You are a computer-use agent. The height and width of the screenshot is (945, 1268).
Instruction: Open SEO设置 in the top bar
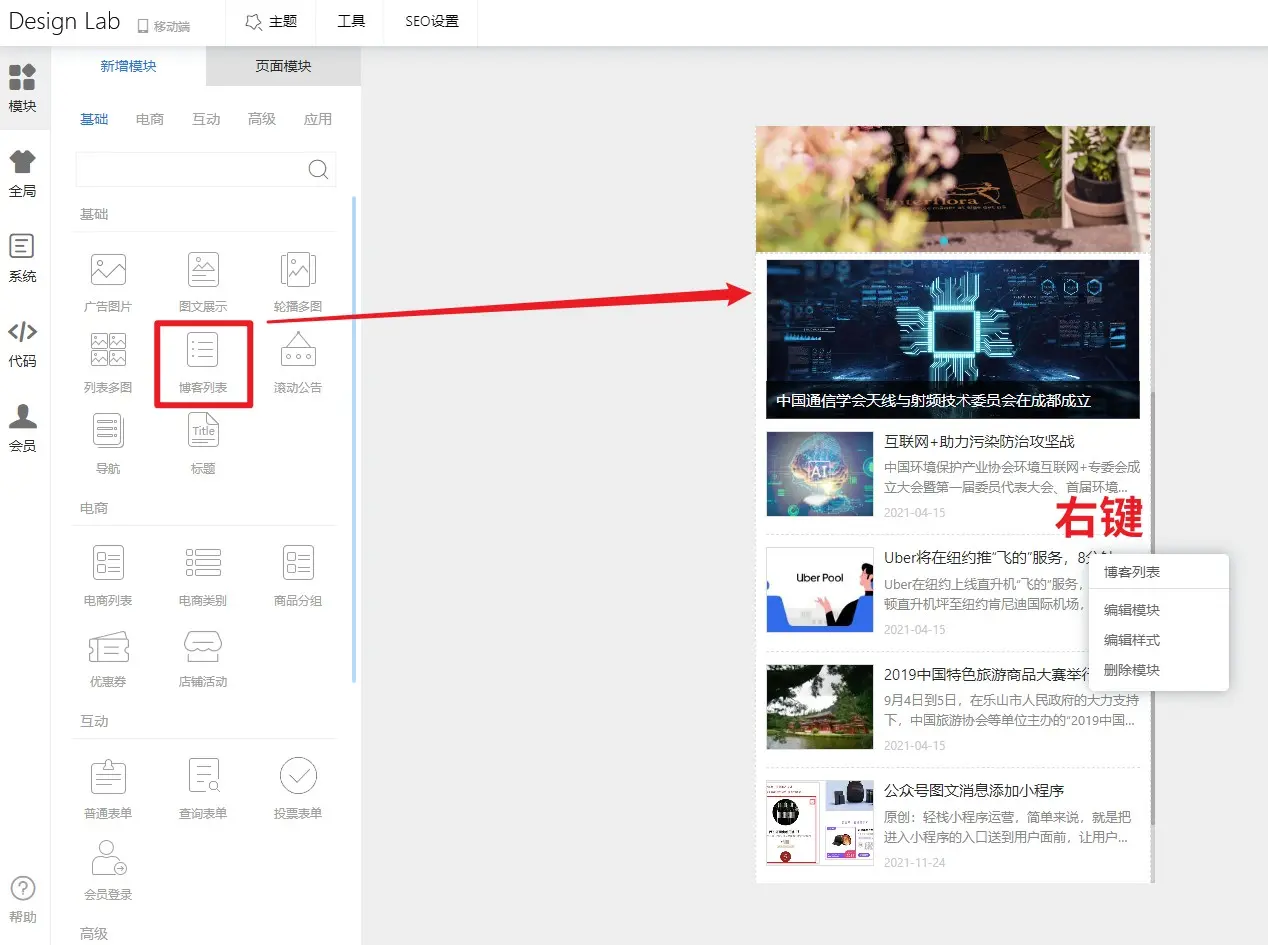431,22
